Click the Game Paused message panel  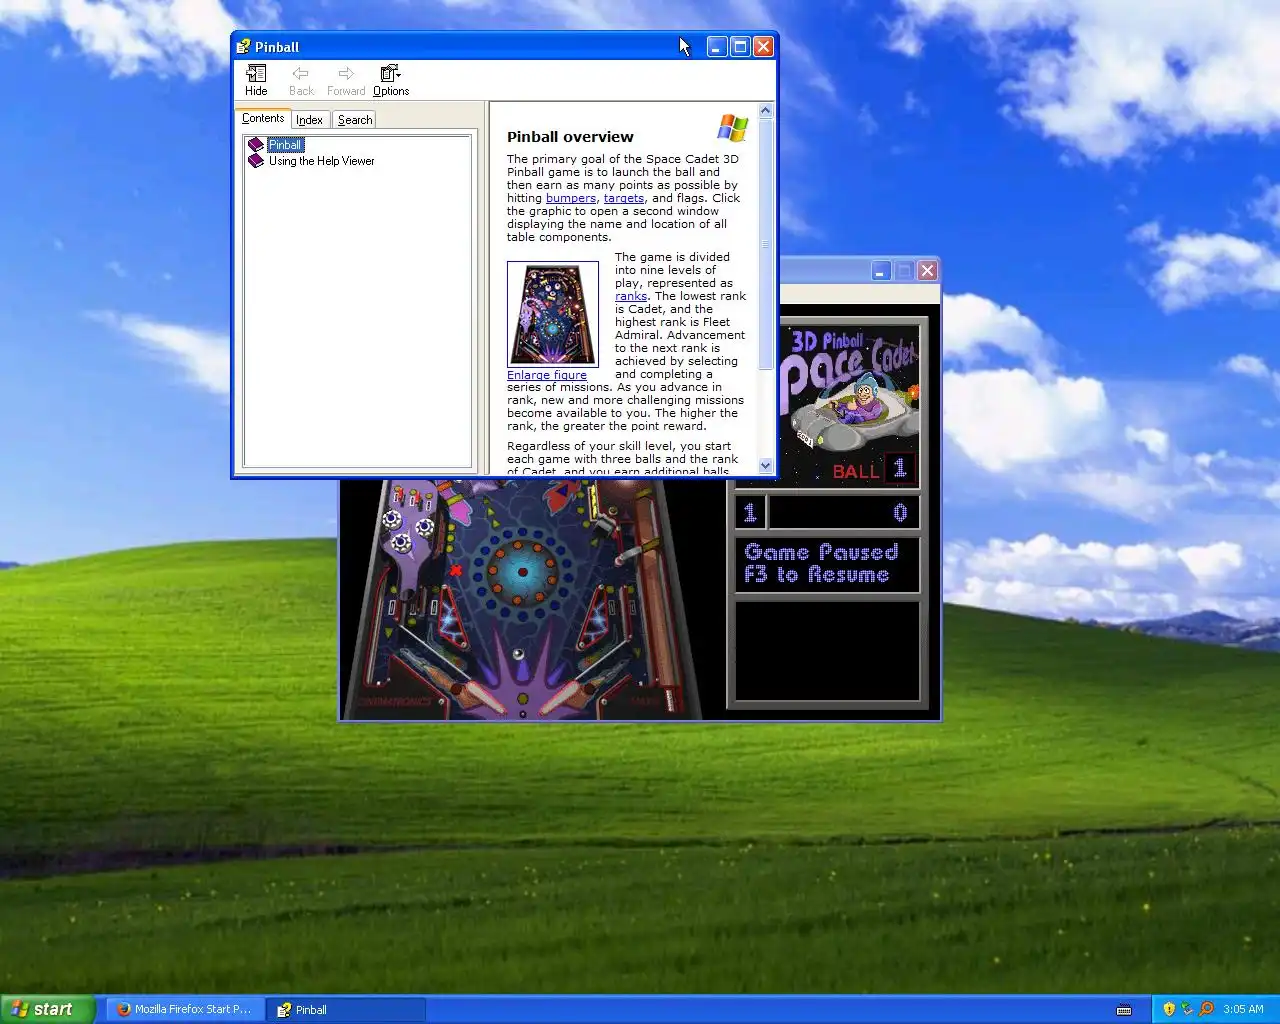coord(827,564)
